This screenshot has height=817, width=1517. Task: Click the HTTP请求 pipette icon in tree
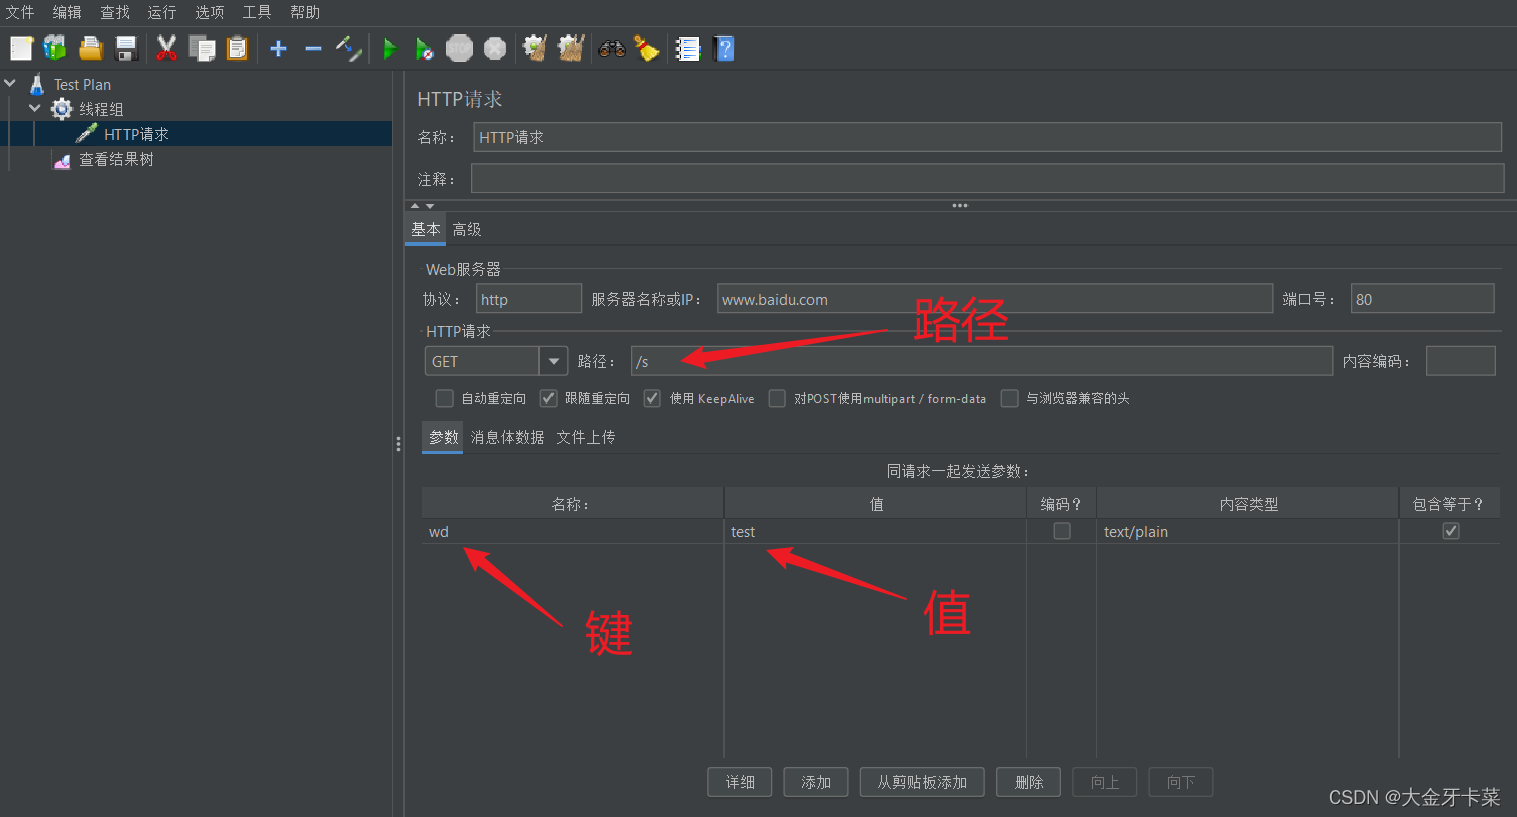(x=87, y=134)
